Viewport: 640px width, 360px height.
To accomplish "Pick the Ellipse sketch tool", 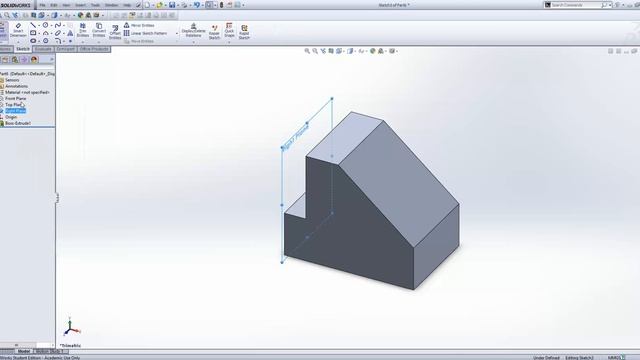I will point(33,41).
